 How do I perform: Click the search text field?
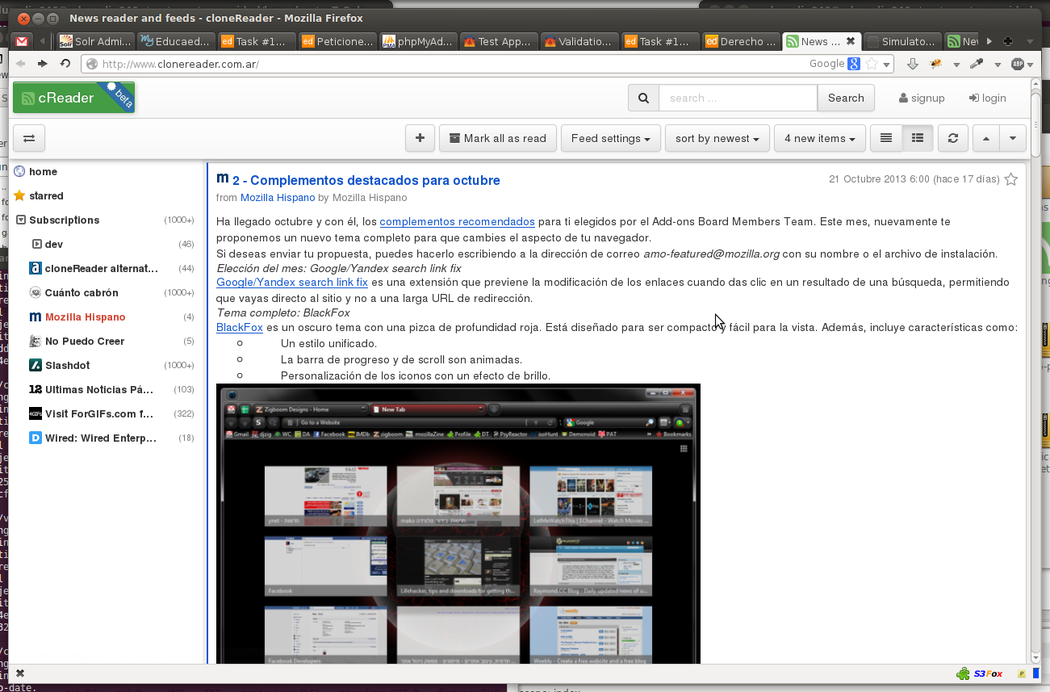[737, 98]
